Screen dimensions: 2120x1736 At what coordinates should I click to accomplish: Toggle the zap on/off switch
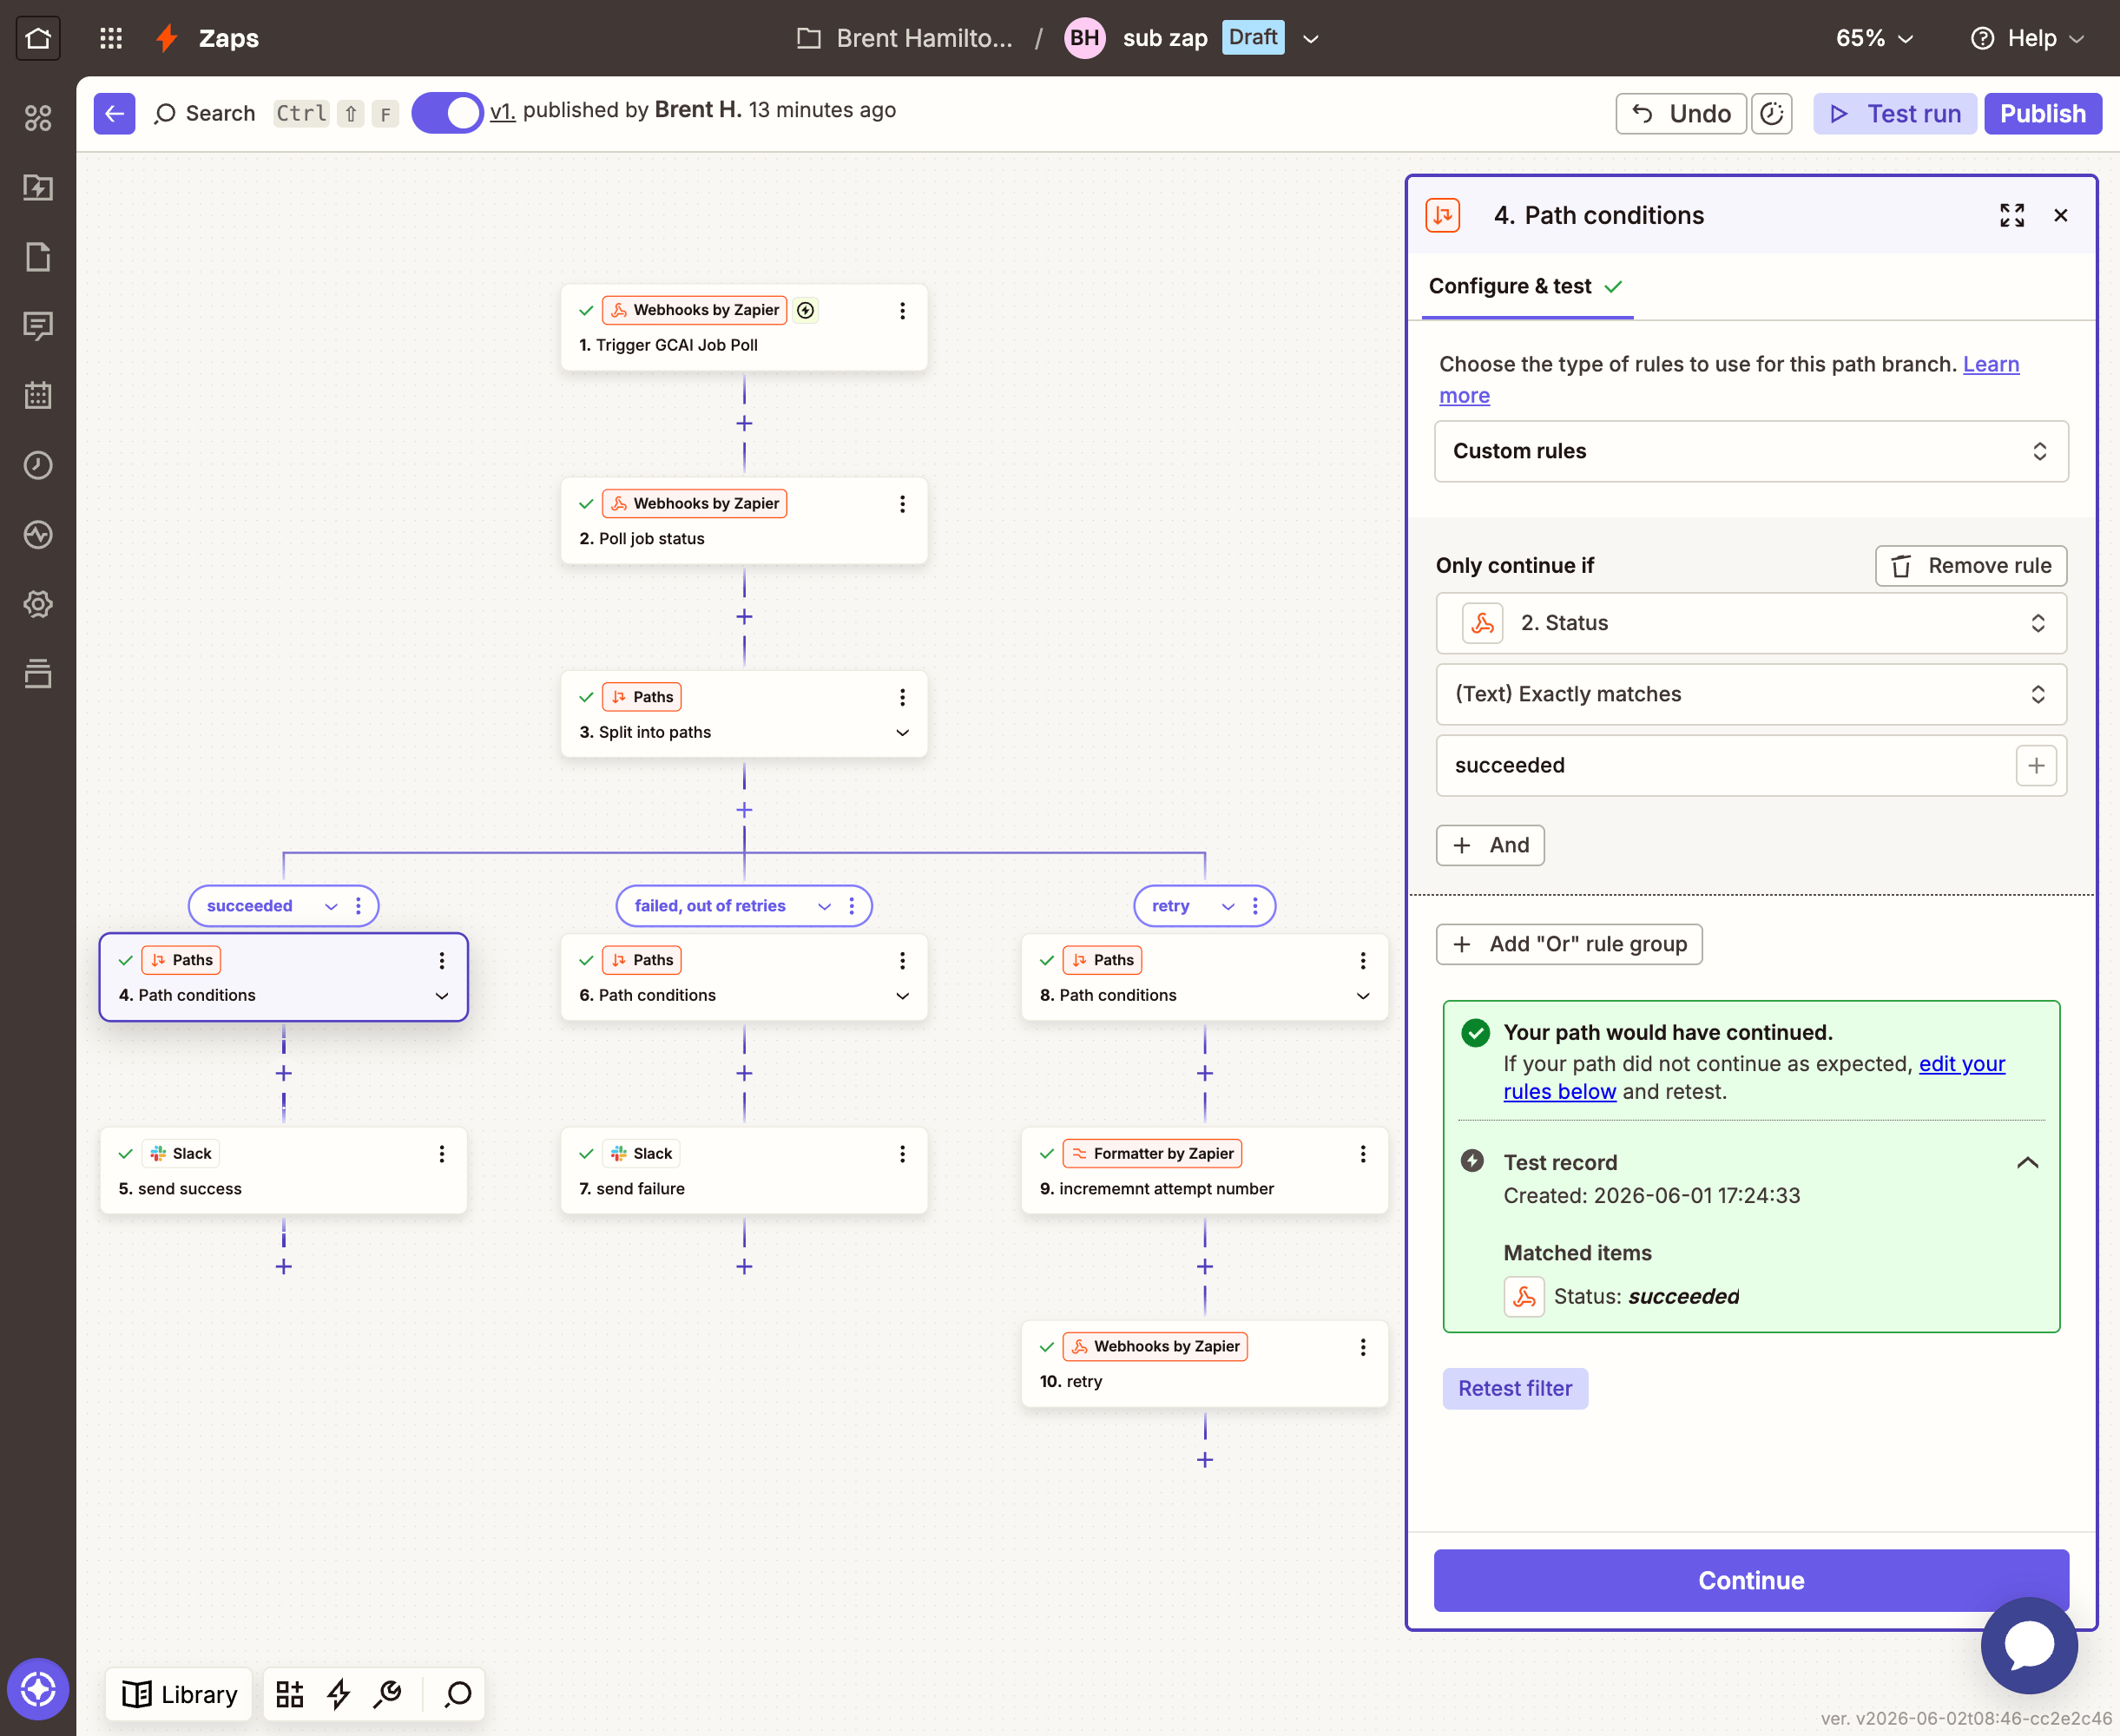click(447, 113)
